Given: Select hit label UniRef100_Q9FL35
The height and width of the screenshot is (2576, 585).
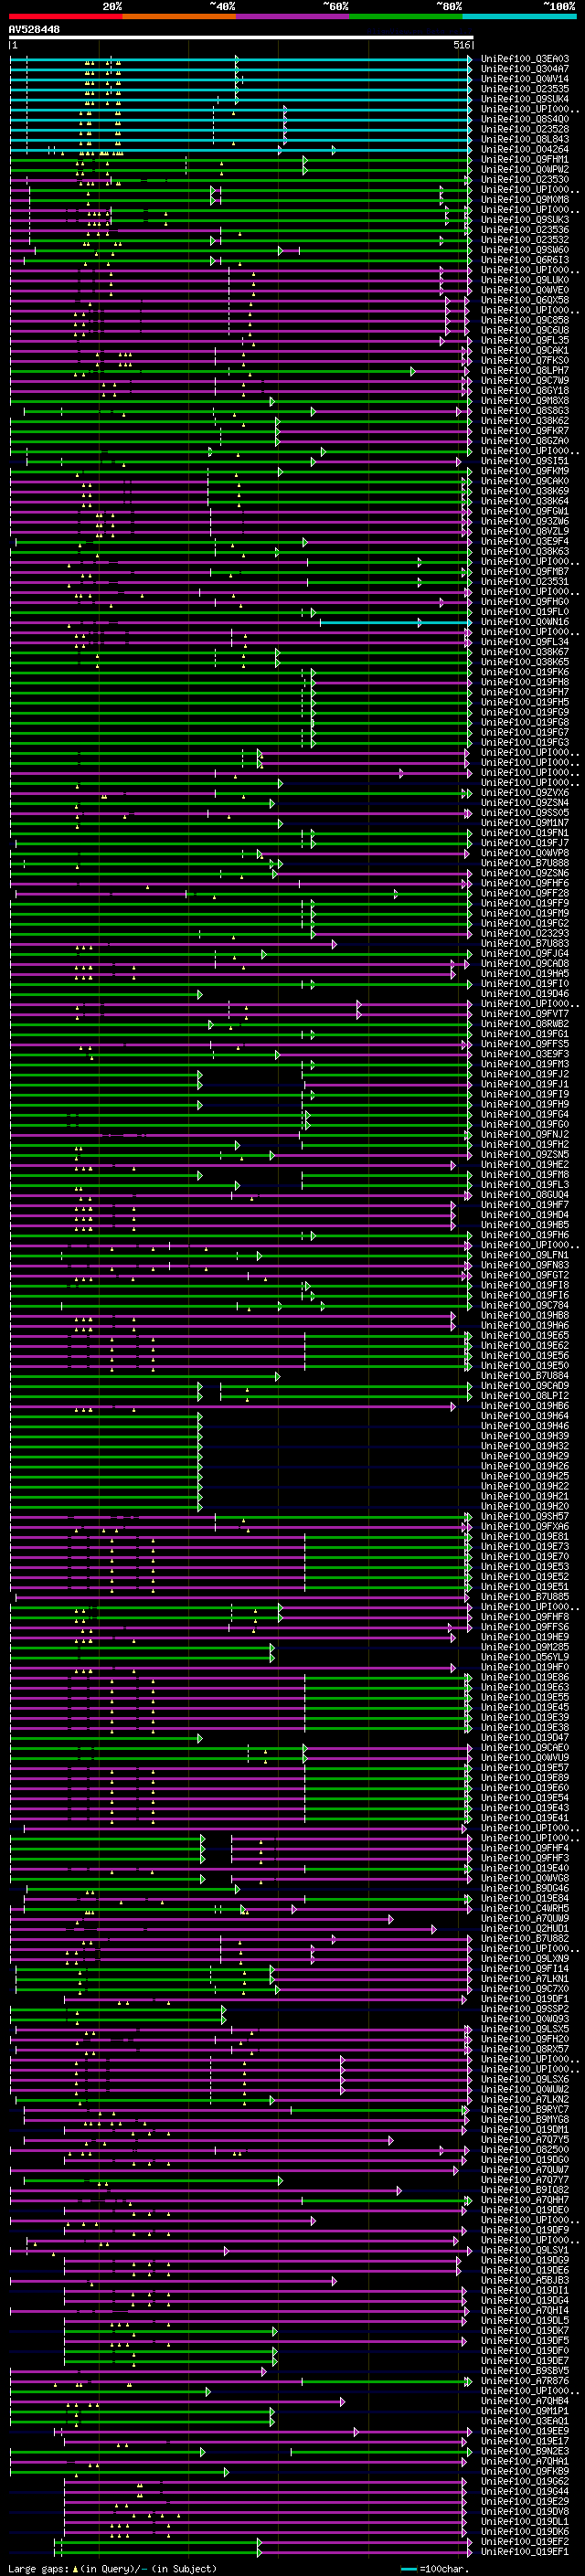Looking at the screenshot, I should [x=525, y=340].
